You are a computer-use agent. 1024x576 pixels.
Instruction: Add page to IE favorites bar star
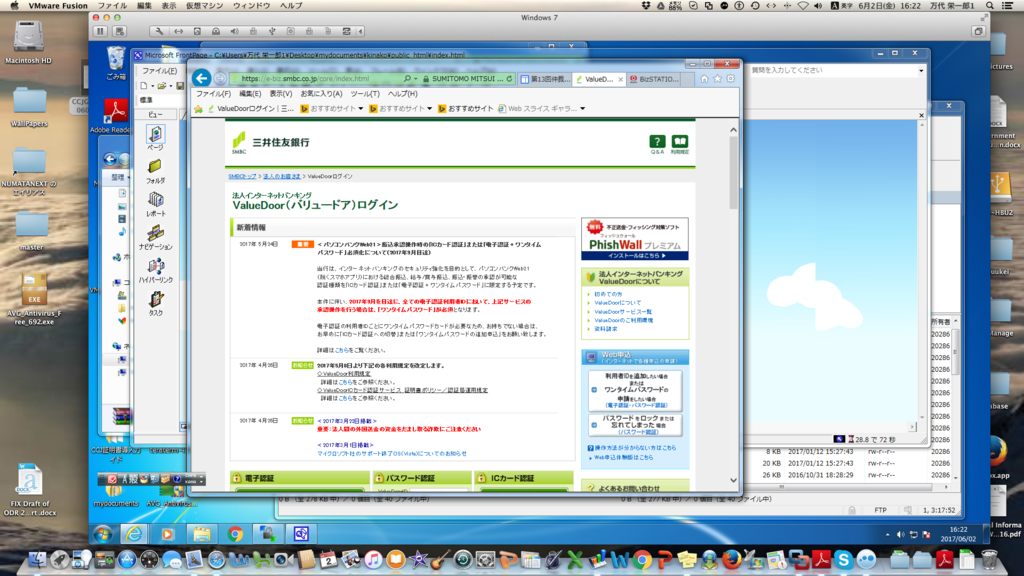click(x=199, y=109)
